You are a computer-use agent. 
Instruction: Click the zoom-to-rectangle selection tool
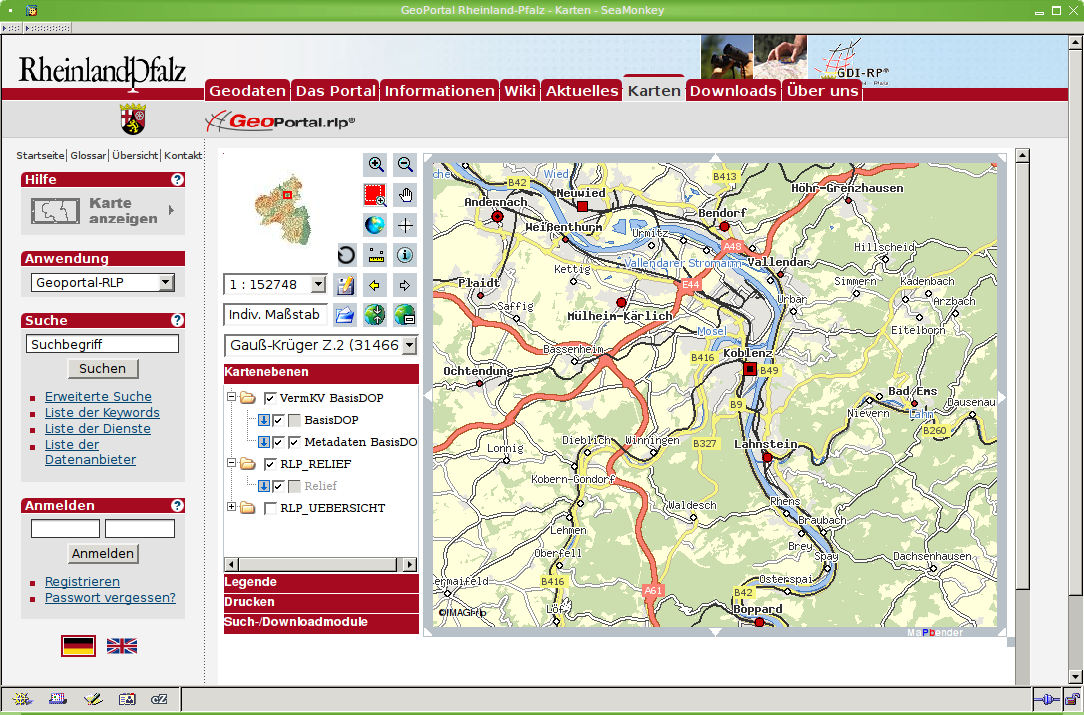pyautogui.click(x=376, y=194)
